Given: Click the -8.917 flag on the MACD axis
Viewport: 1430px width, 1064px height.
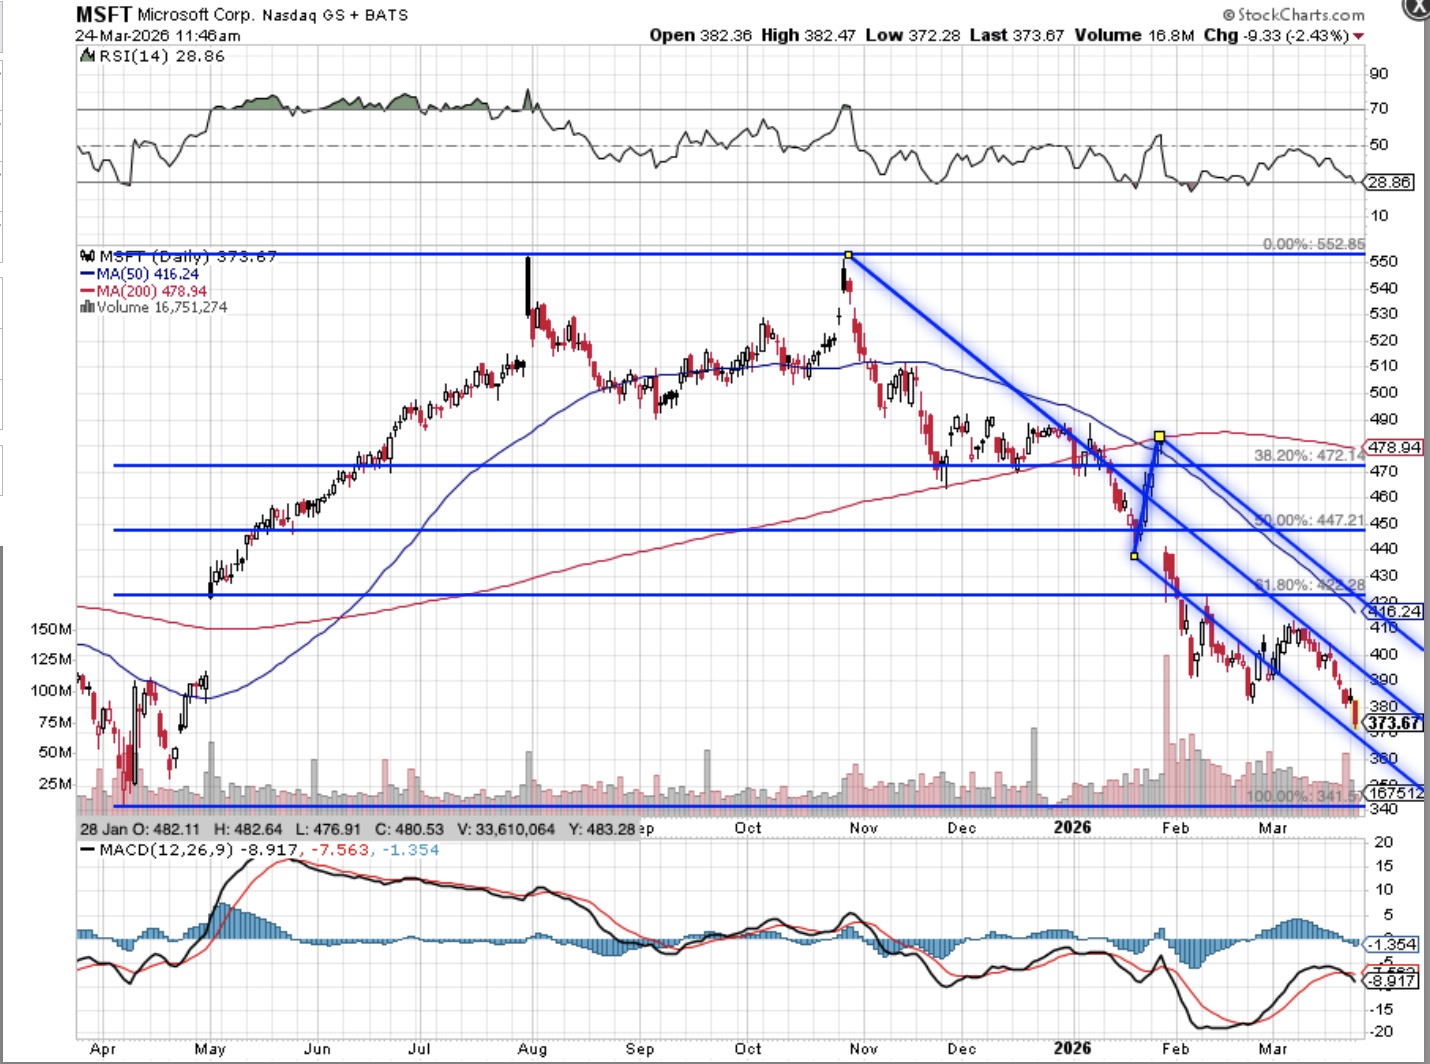Looking at the screenshot, I should [1392, 981].
